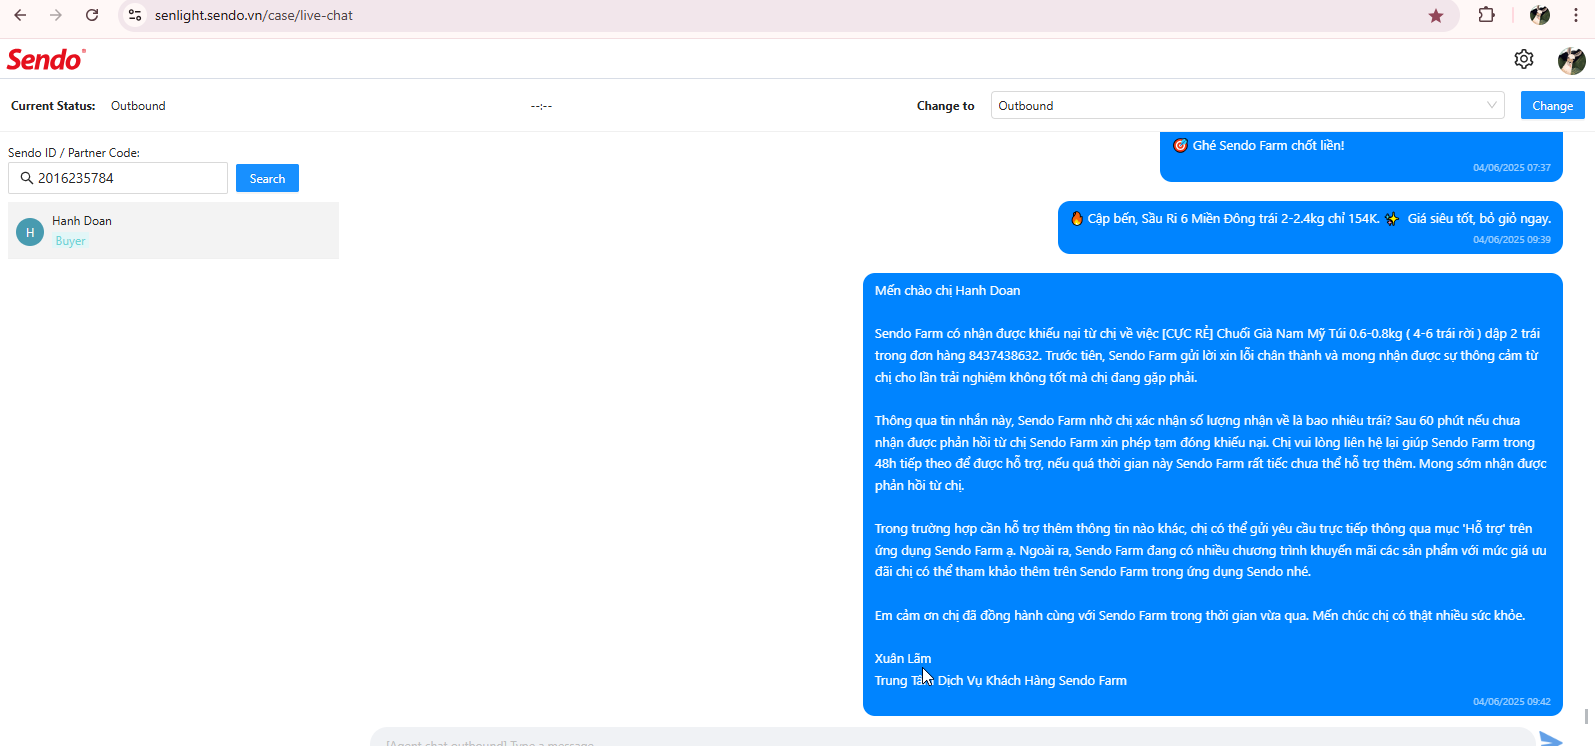Click the Xuân Lãm signature line
Image resolution: width=1595 pixels, height=746 pixels.
(903, 659)
